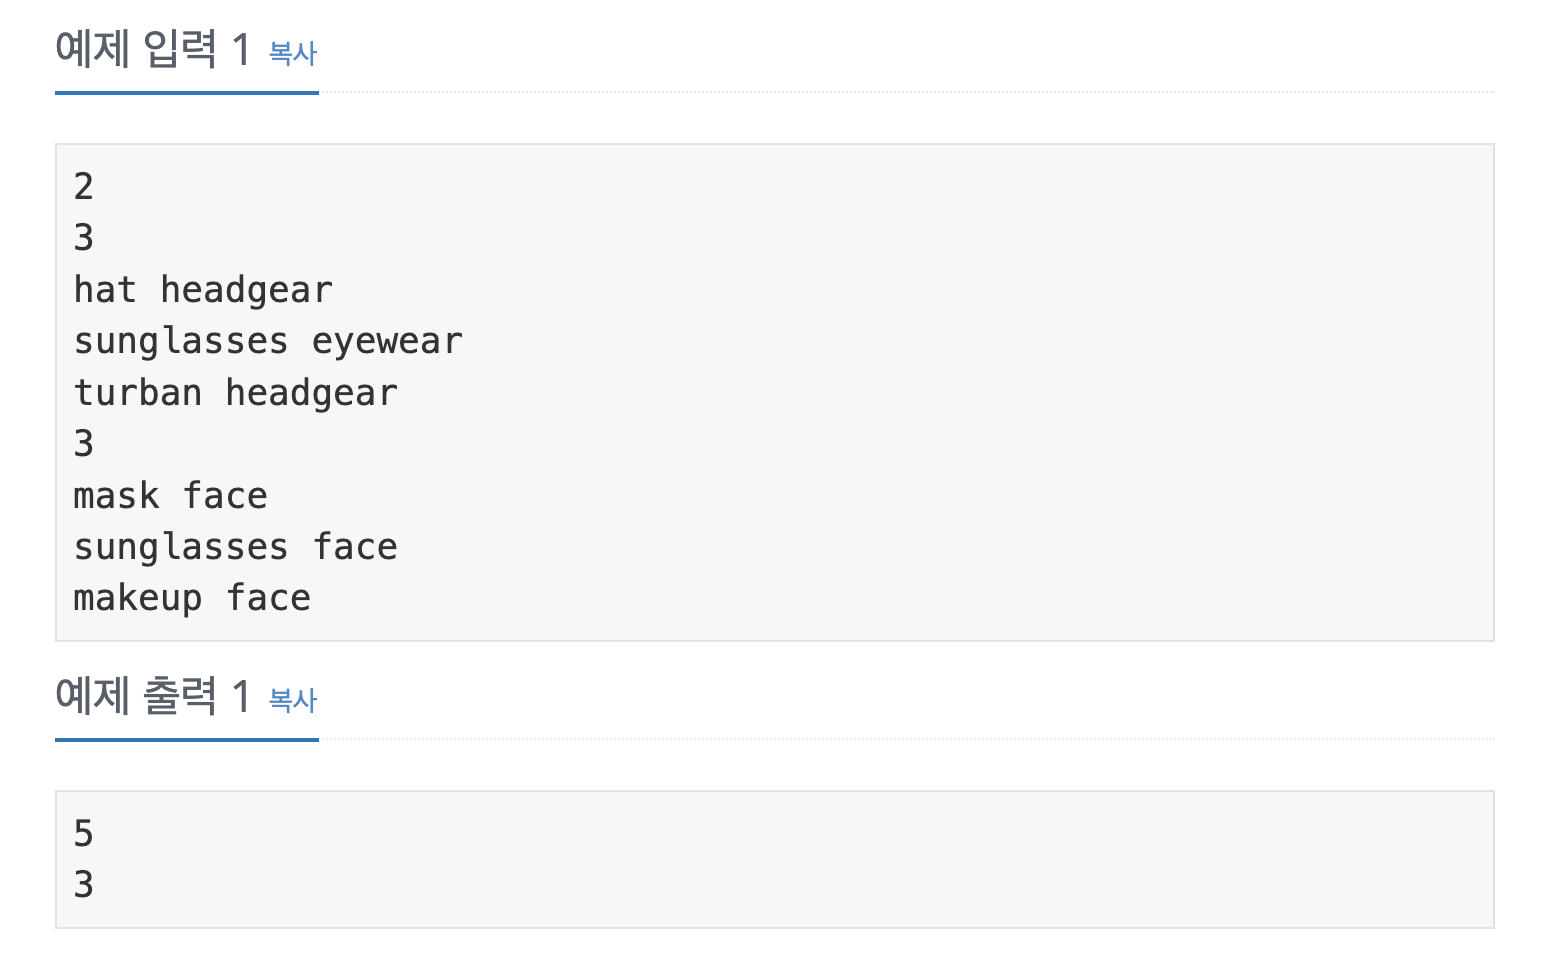
Task: Click headgear on the hat line
Action: click(x=247, y=290)
